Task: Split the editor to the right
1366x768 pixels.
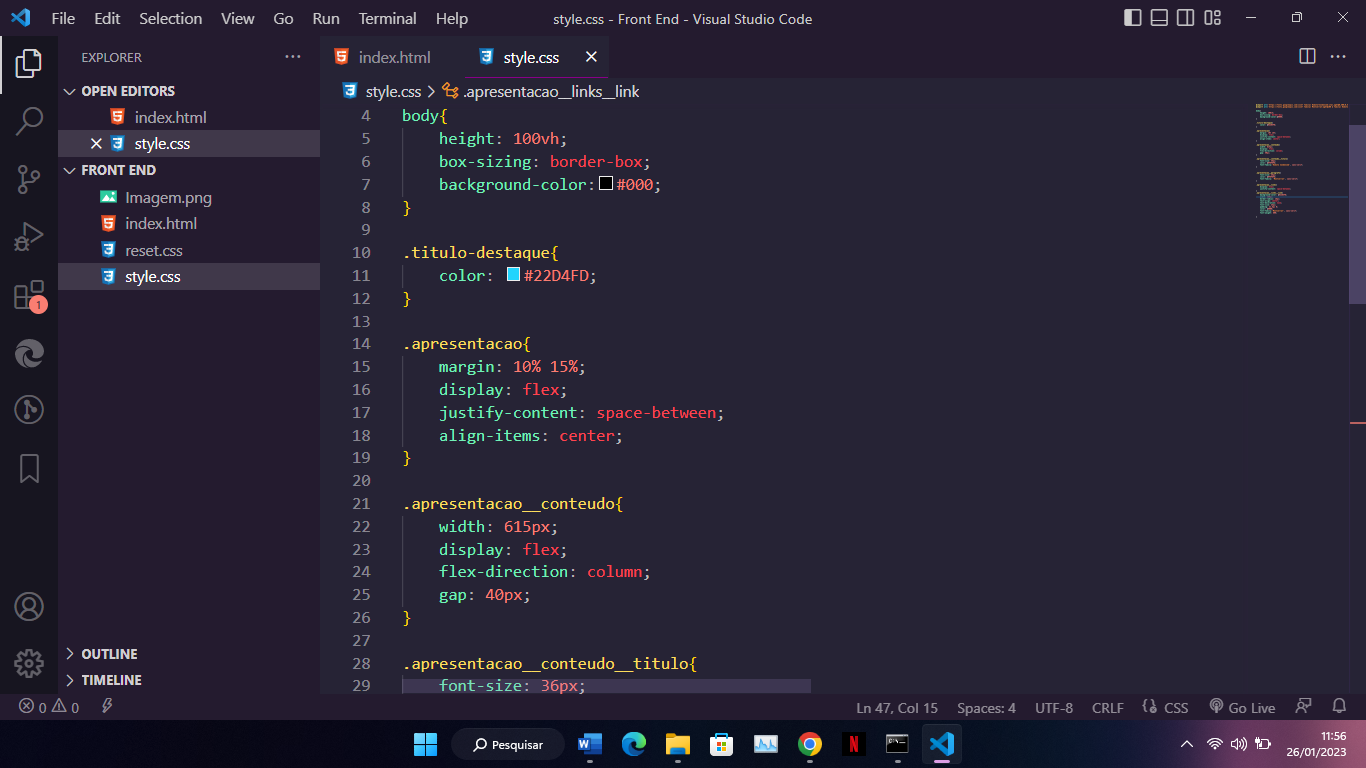Action: [1307, 57]
